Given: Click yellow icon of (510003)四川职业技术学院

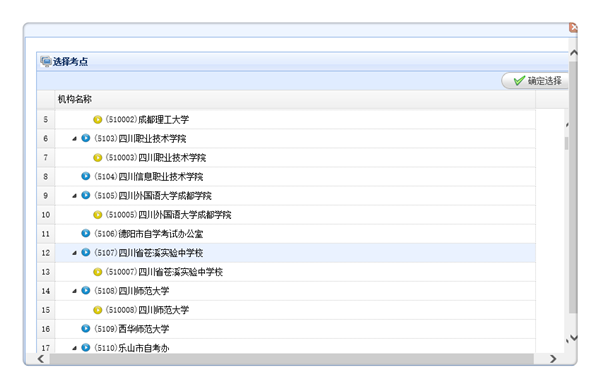Looking at the screenshot, I should (x=98, y=158).
